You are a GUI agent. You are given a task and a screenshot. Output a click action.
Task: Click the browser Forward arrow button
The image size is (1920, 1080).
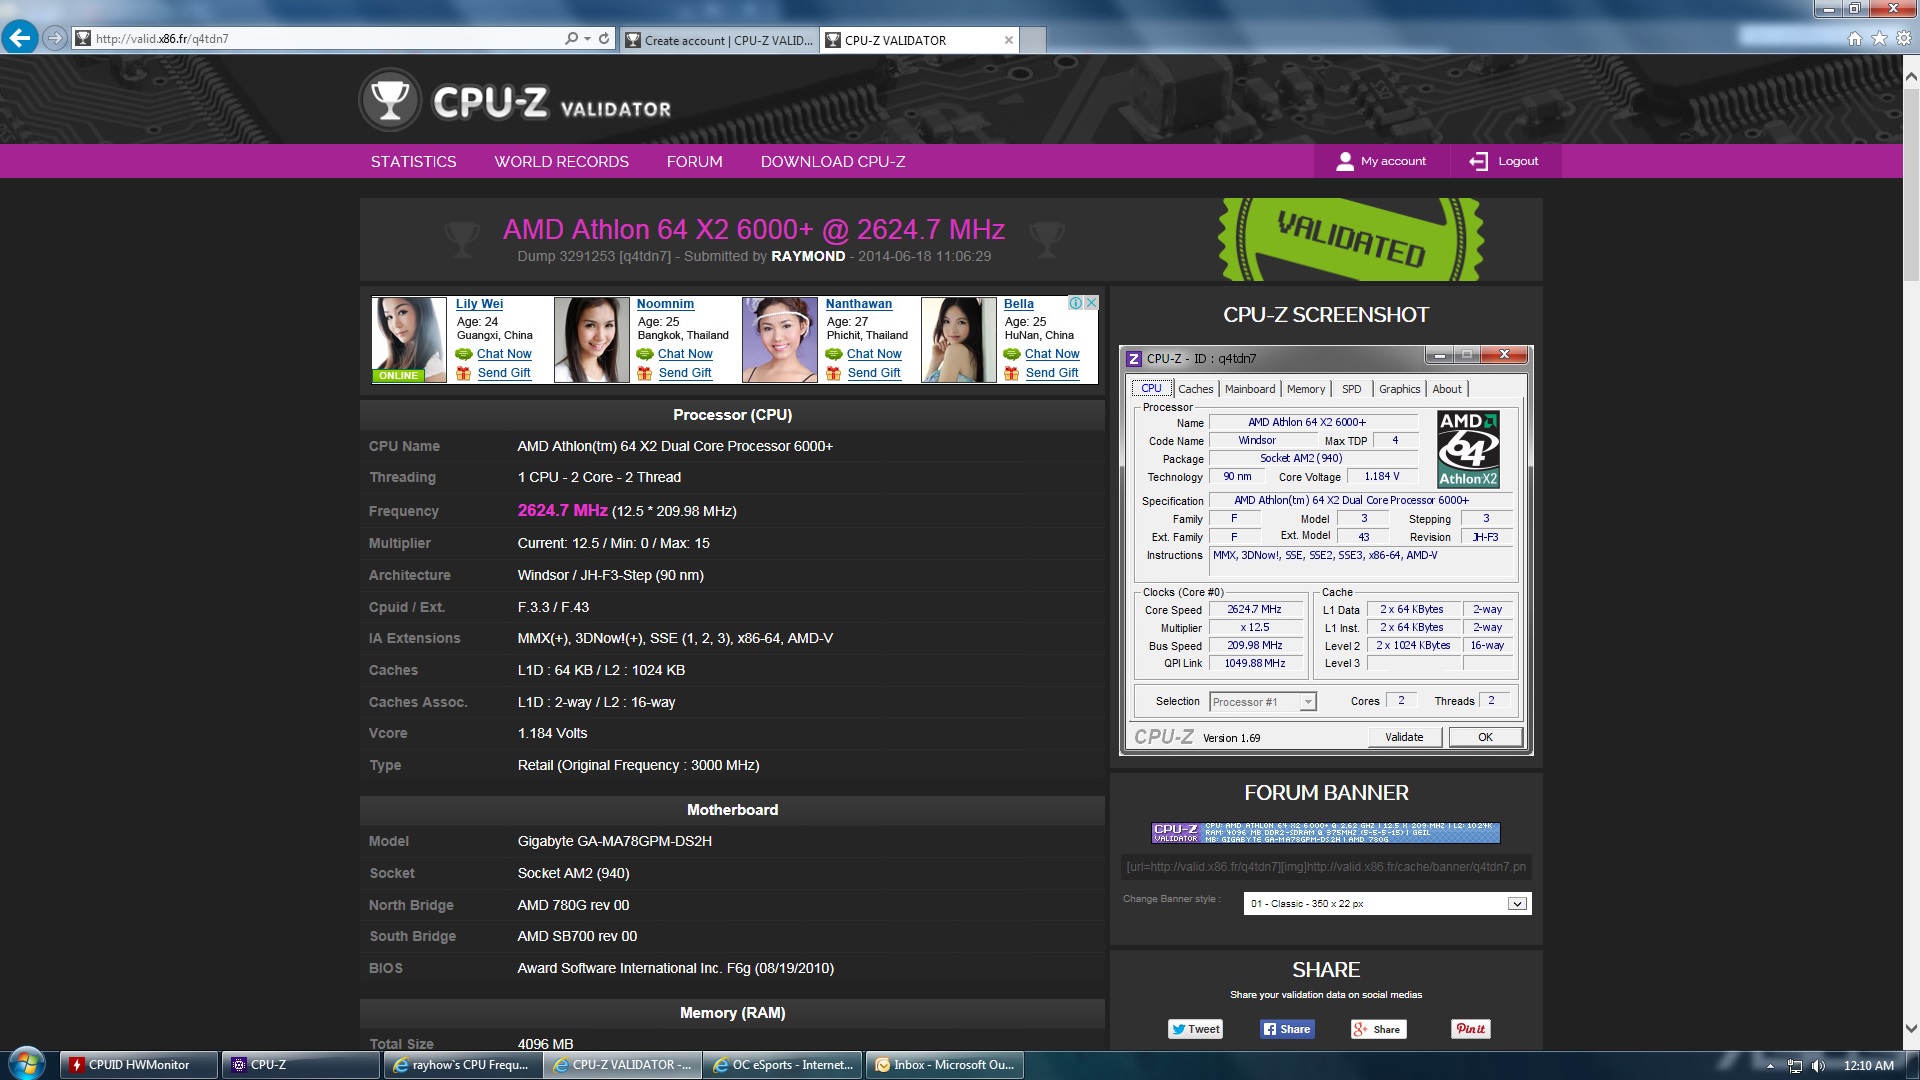(55, 38)
